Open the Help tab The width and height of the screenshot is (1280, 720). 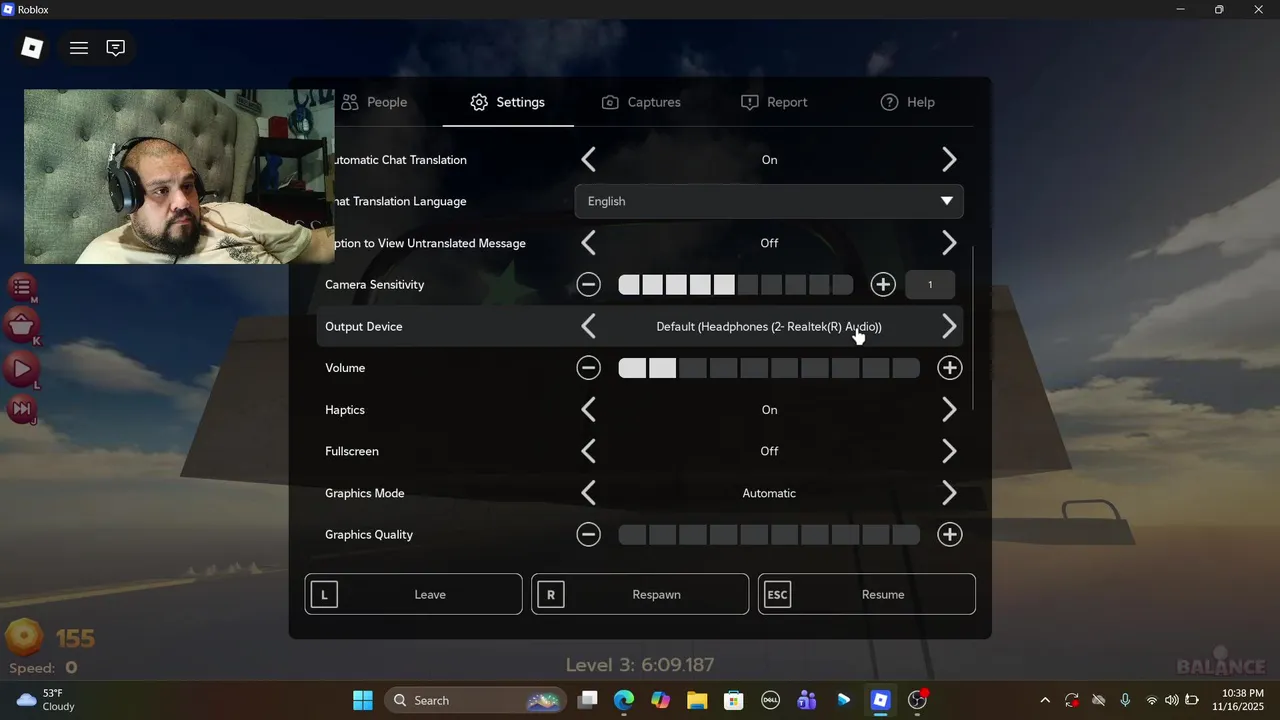907,102
